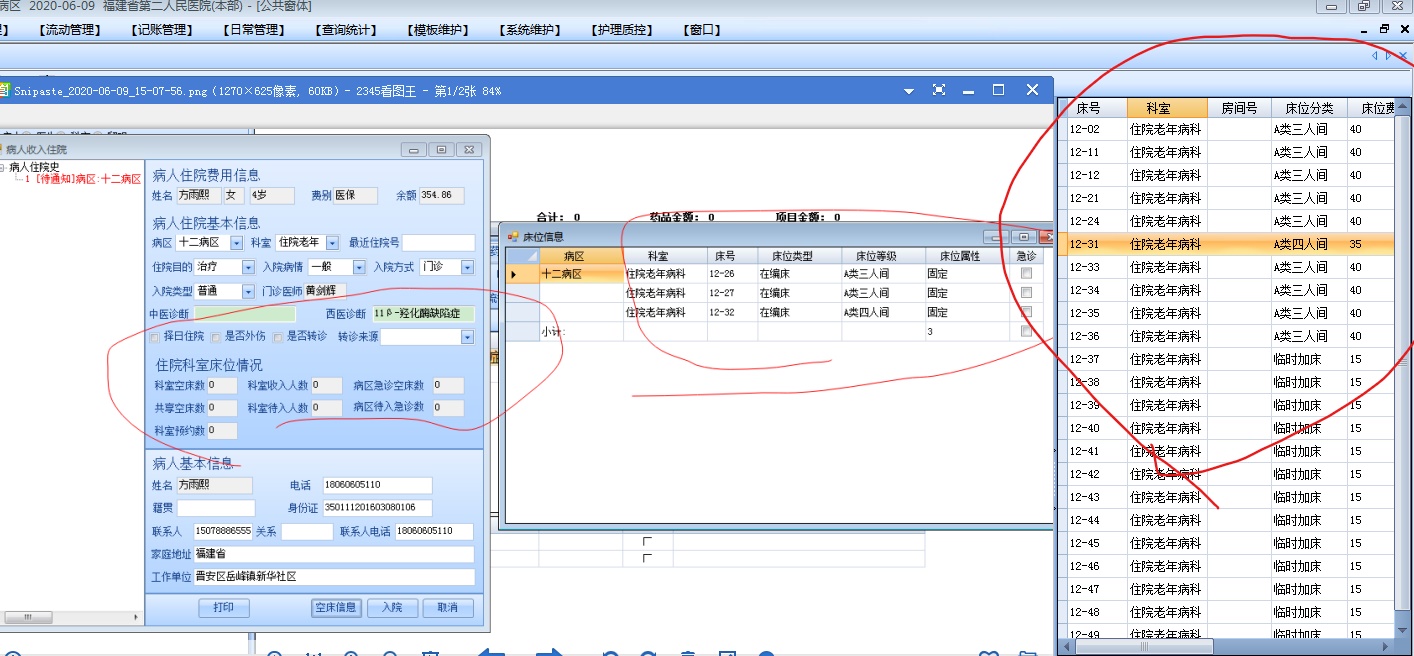
Task: Open the 转诊来源 dropdown
Action: click(467, 337)
